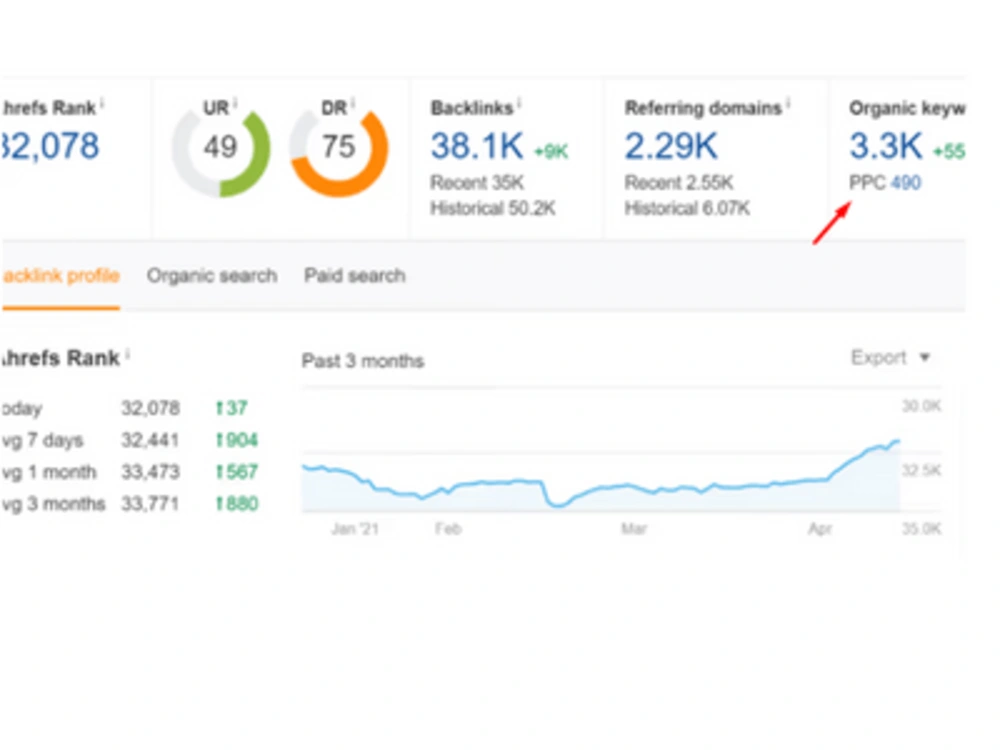The width and height of the screenshot is (1000, 750).
Task: Click the Past 3 months chart label
Action: coord(362,361)
